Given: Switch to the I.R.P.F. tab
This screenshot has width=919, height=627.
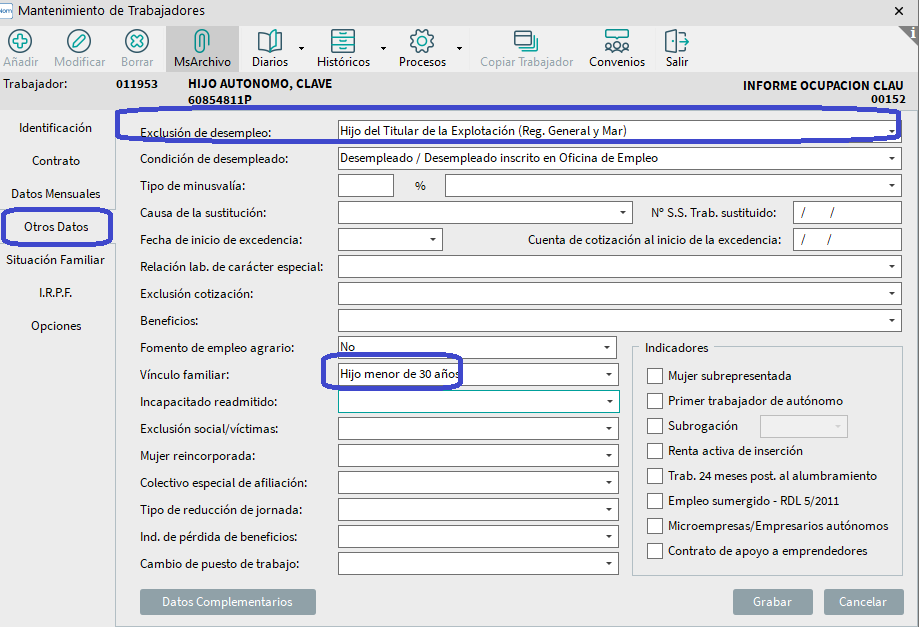Looking at the screenshot, I should click(x=56, y=292).
